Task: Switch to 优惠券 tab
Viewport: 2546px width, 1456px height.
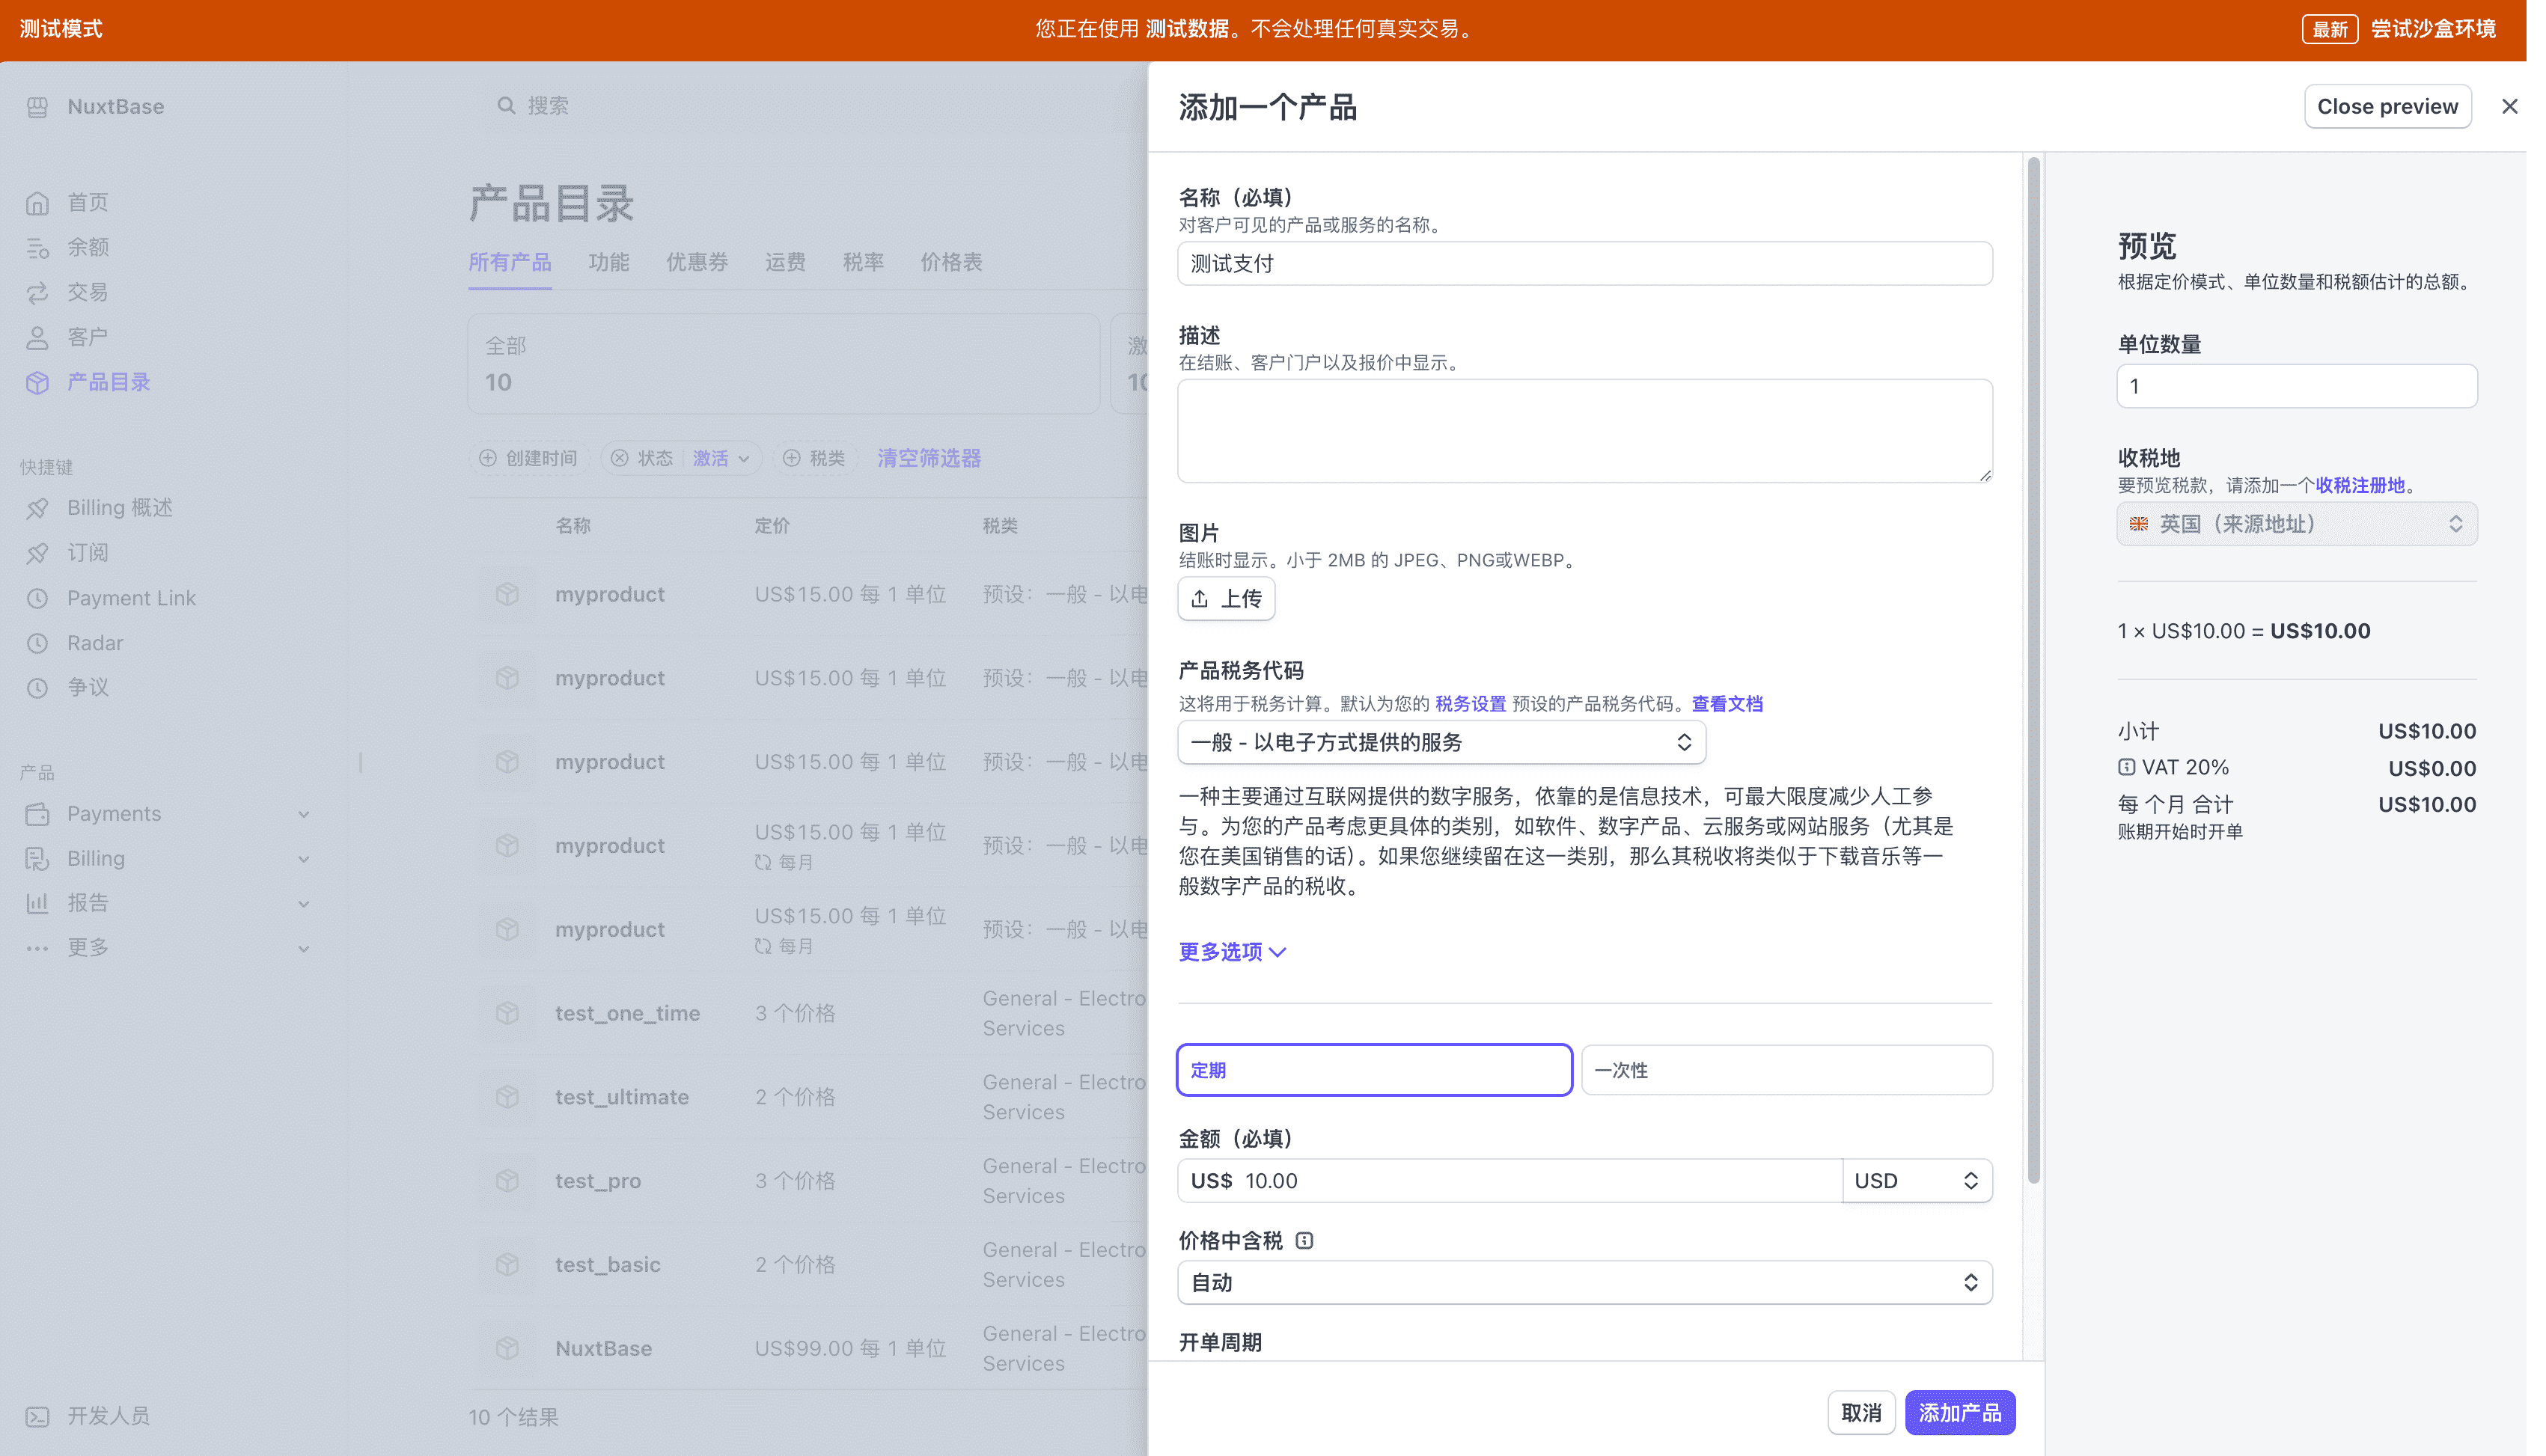Action: point(697,262)
